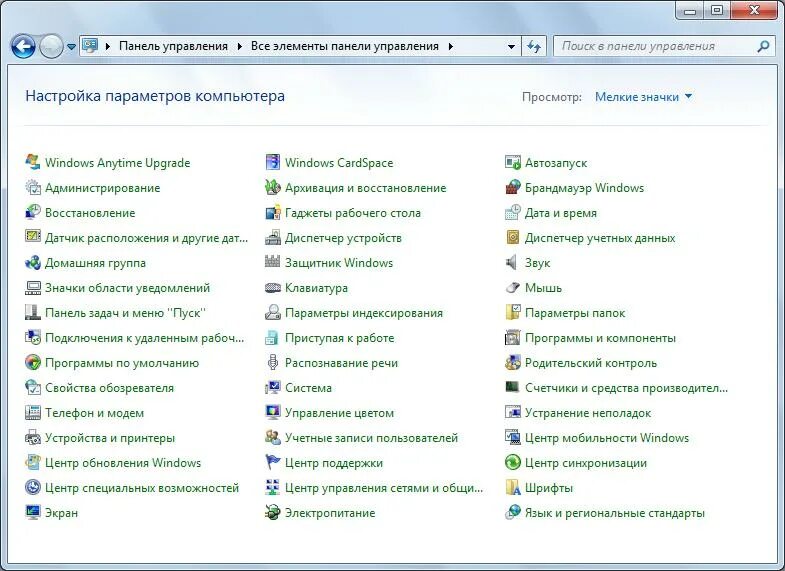The image size is (785, 571).
Task: Open the Звук speaker icon
Action: (513, 262)
